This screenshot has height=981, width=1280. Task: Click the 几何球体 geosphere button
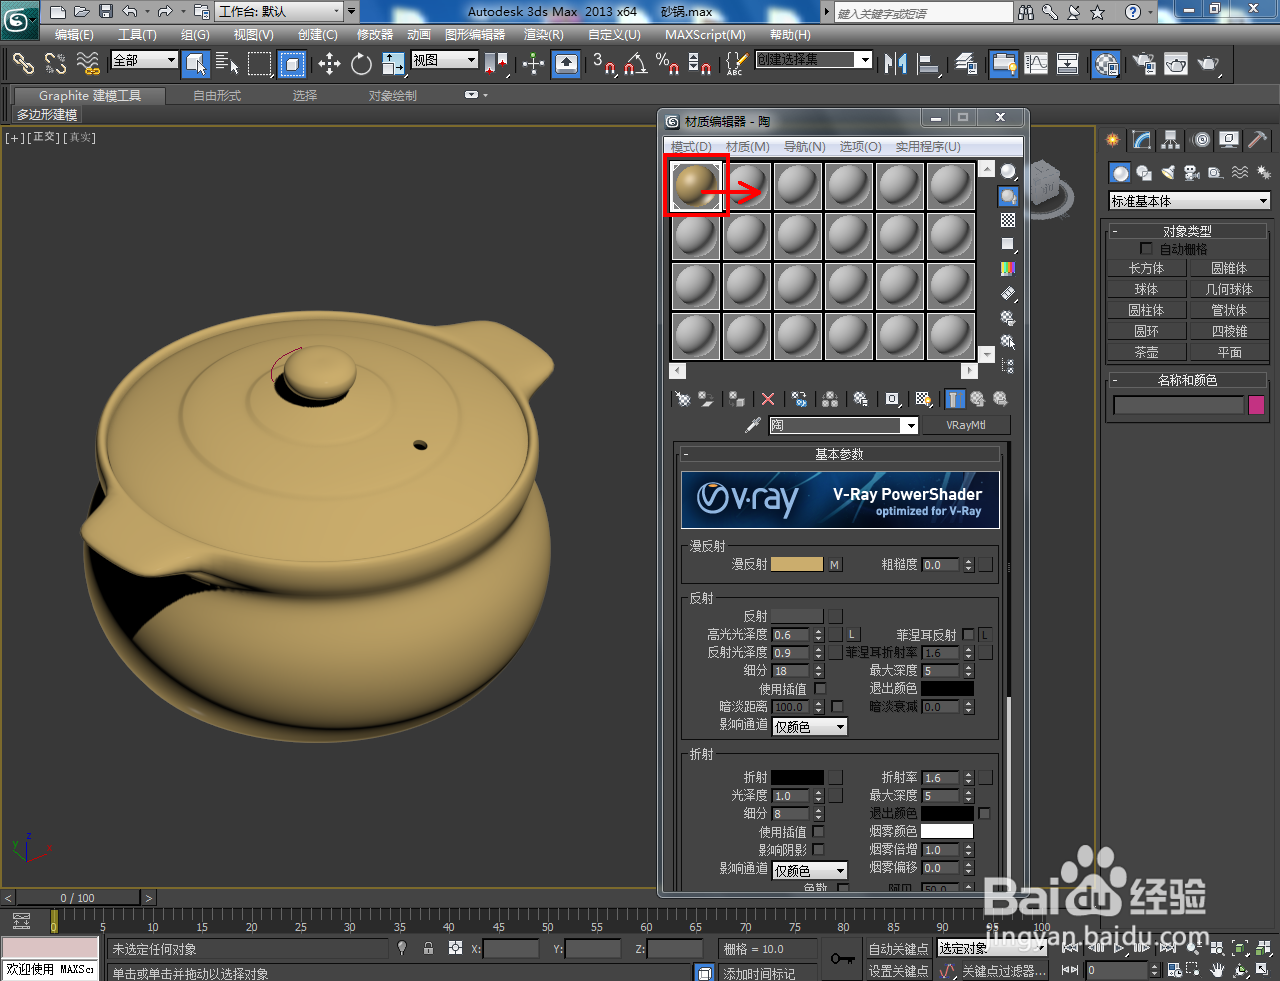pyautogui.click(x=1229, y=289)
